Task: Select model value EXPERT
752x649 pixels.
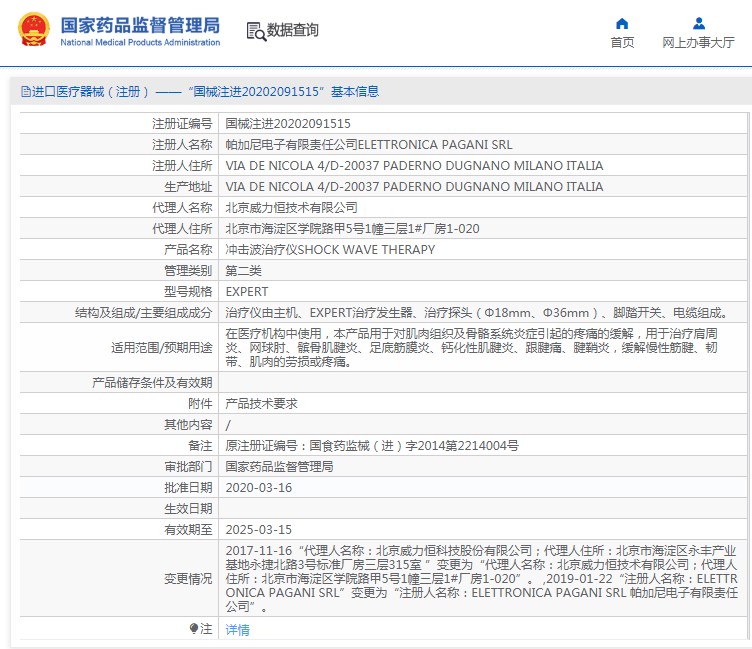Action: click(x=247, y=292)
